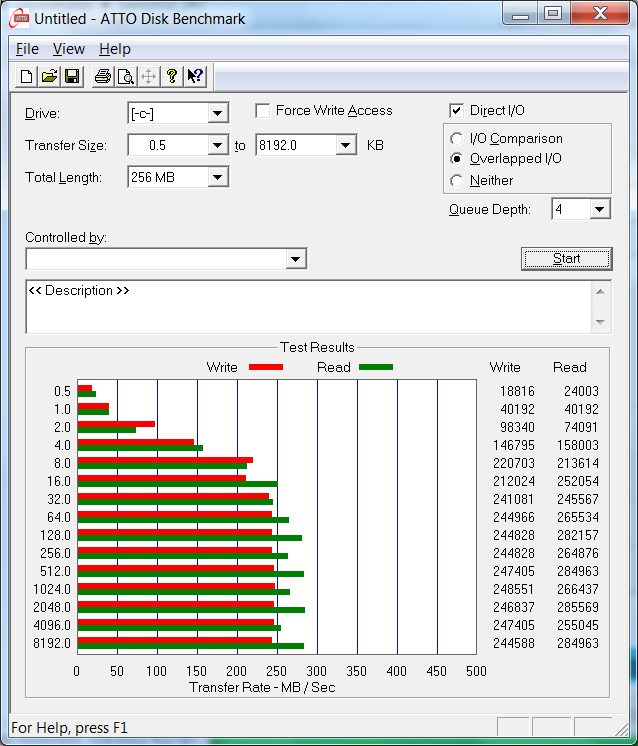The image size is (638, 746).
Task: Click the read value 158003
Action: [x=578, y=445]
